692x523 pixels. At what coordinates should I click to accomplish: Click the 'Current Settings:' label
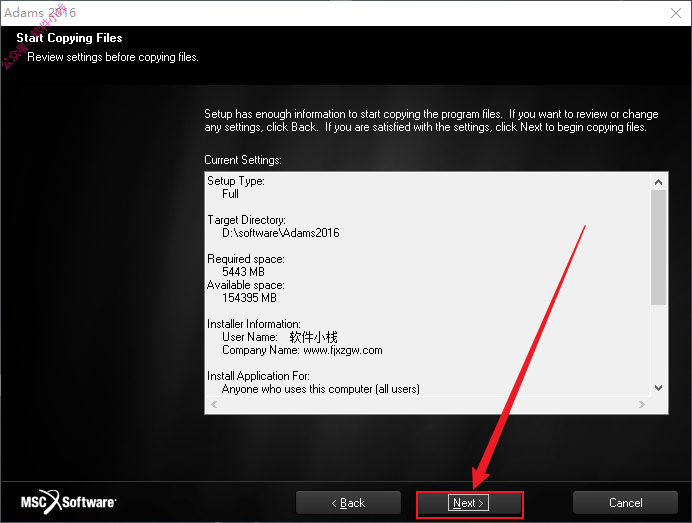pos(243,160)
